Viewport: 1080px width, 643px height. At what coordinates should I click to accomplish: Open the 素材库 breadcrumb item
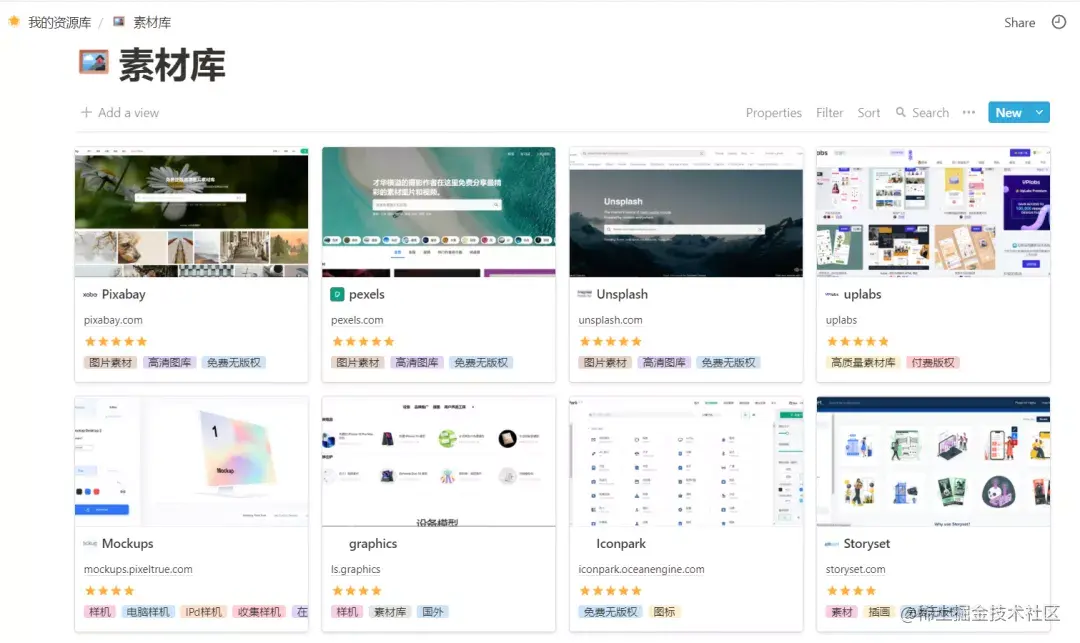pyautogui.click(x=152, y=23)
